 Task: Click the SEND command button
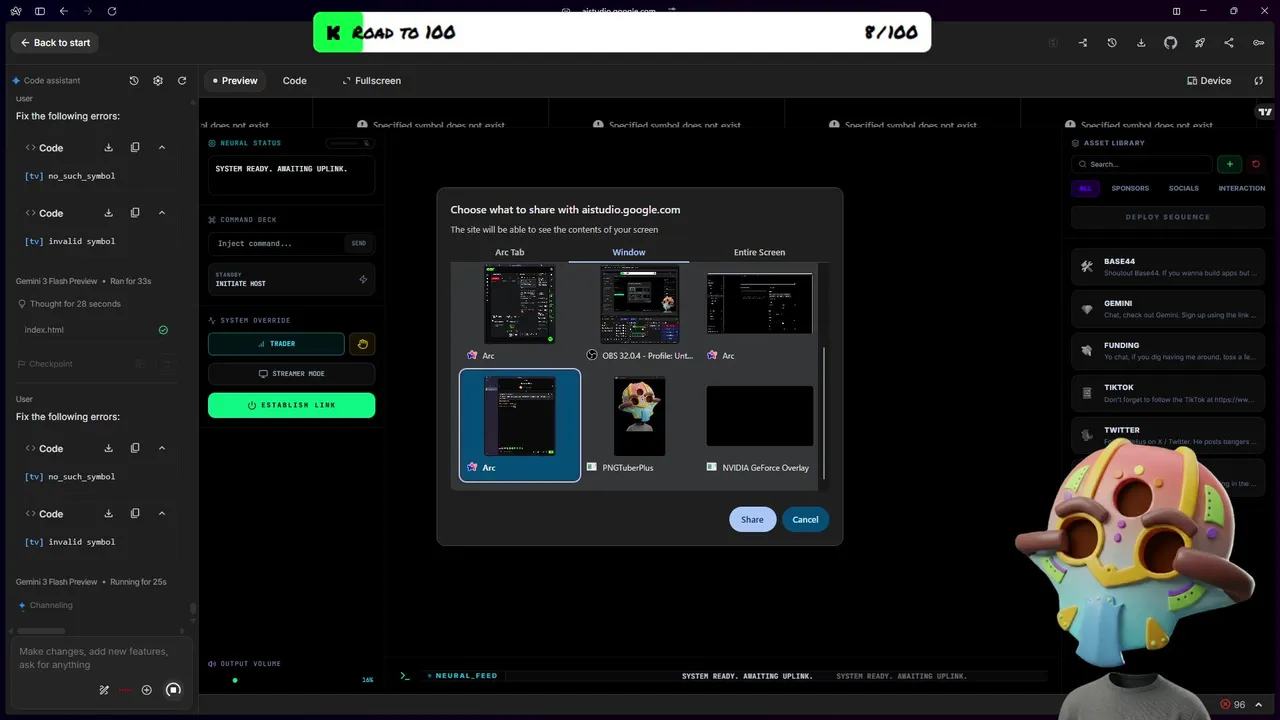[x=358, y=243]
